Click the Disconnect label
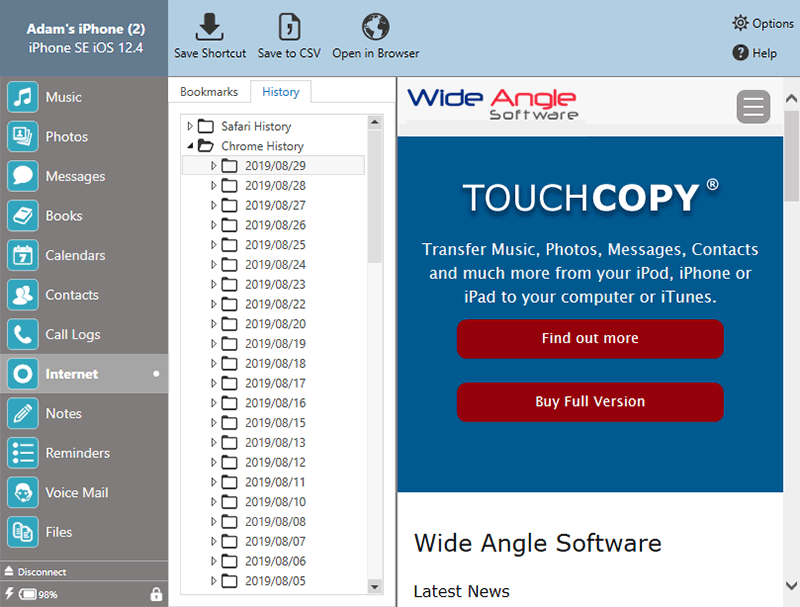Screen dimensions: 800x607 42,572
